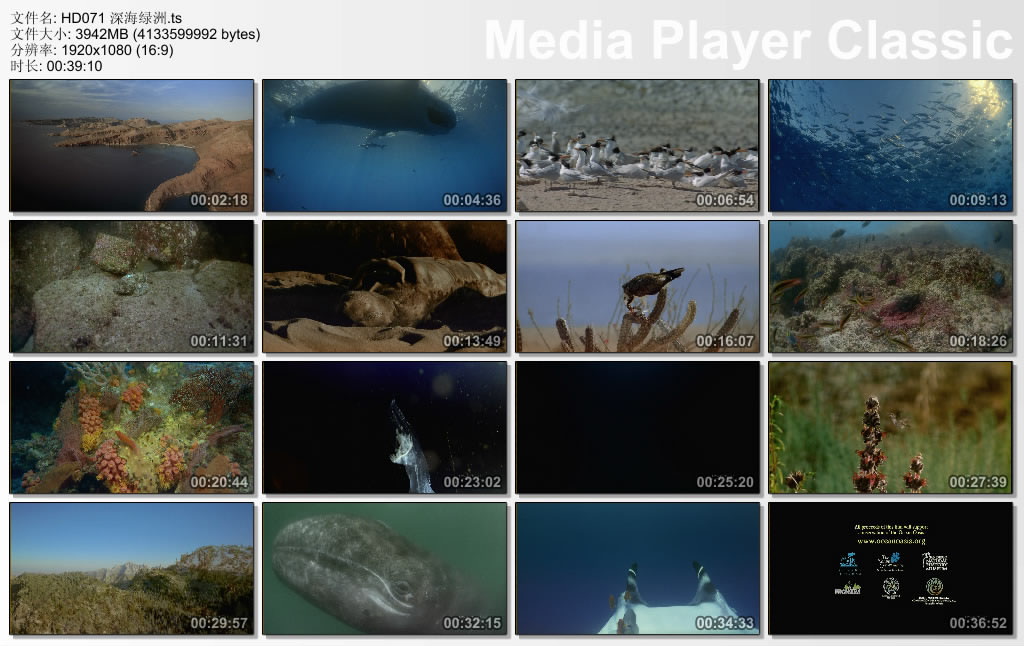Image resolution: width=1024 pixels, height=646 pixels.
Task: Click the flower stalks thumbnail at 00:27:39
Action: [890, 428]
